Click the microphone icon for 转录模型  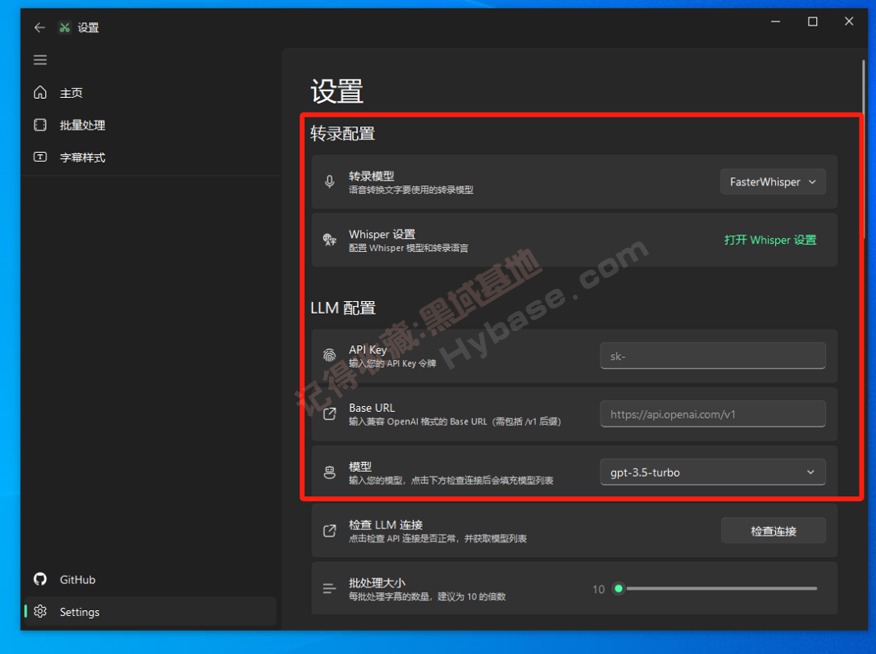[x=330, y=182]
